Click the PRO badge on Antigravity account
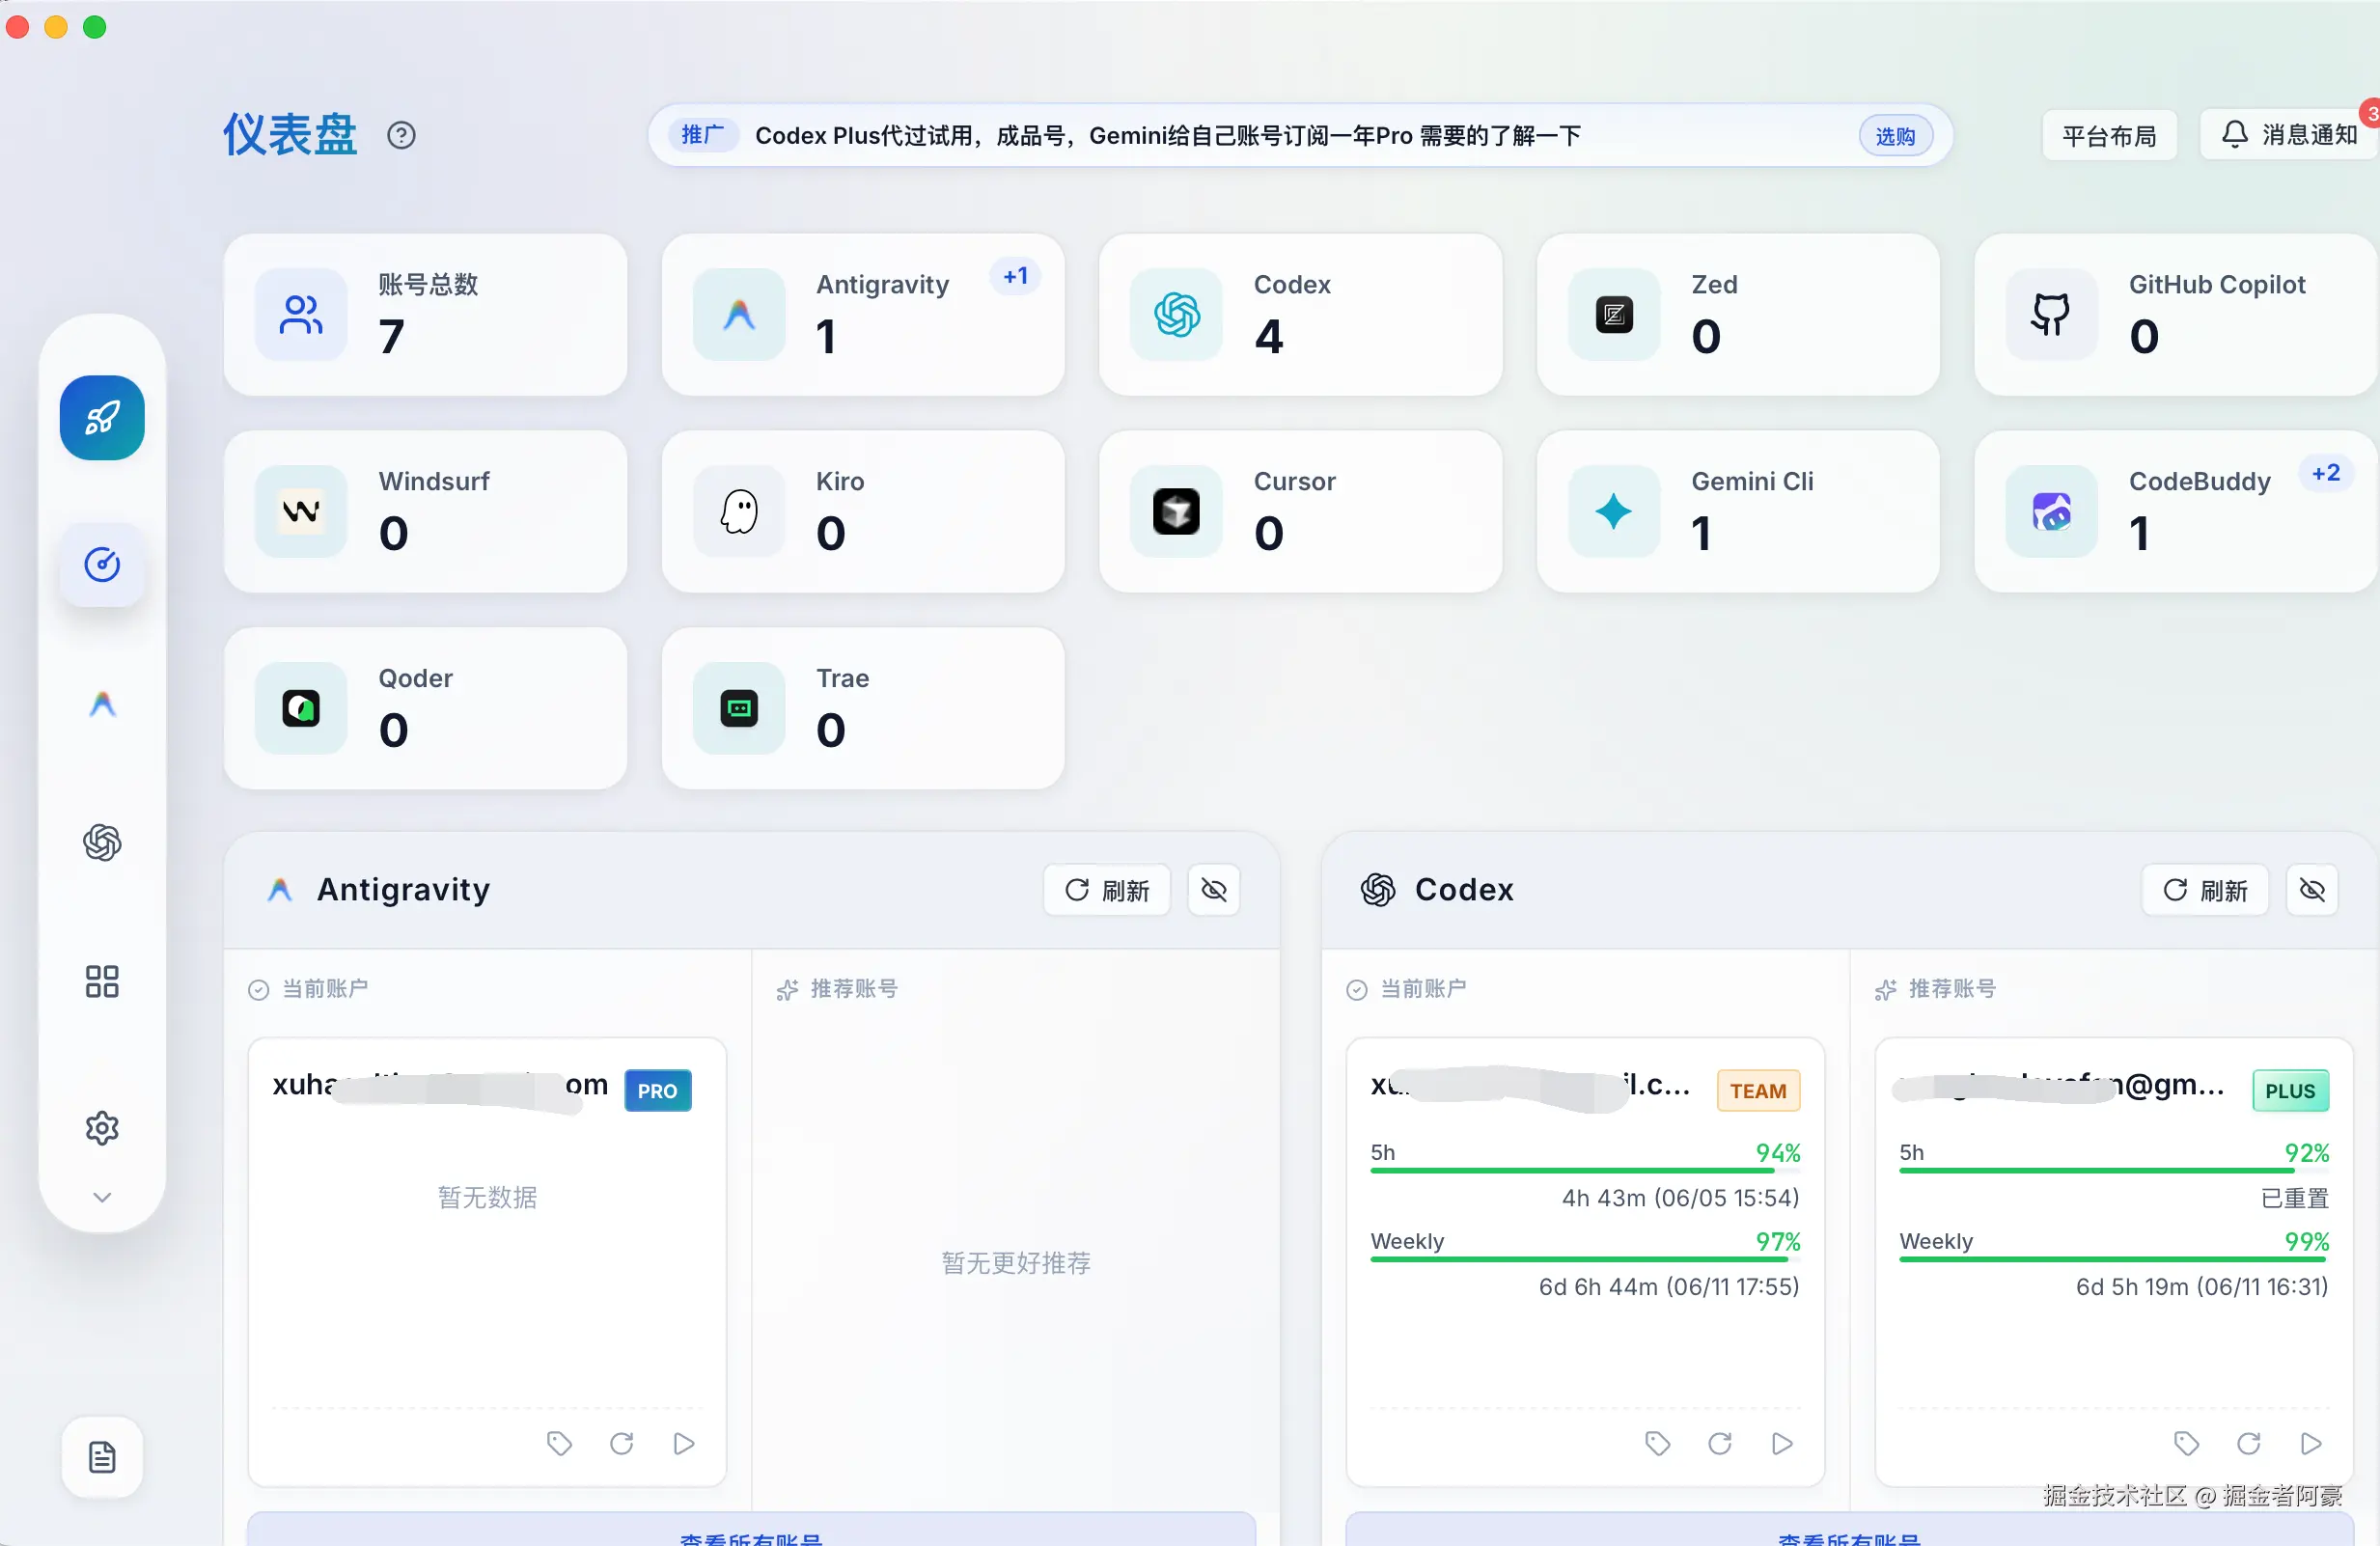 [658, 1091]
